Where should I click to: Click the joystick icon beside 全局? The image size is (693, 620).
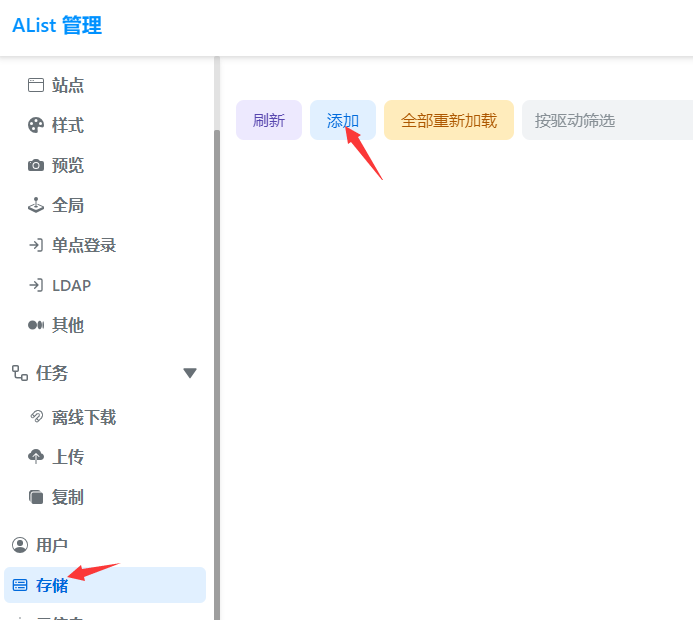tap(36, 205)
